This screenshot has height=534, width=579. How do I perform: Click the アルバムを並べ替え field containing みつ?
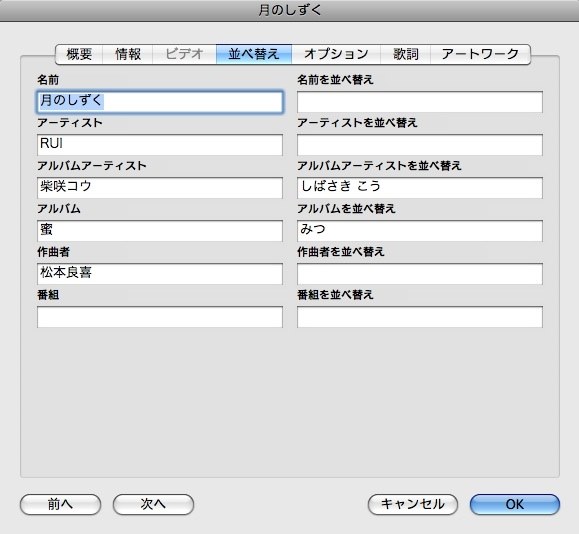420,230
